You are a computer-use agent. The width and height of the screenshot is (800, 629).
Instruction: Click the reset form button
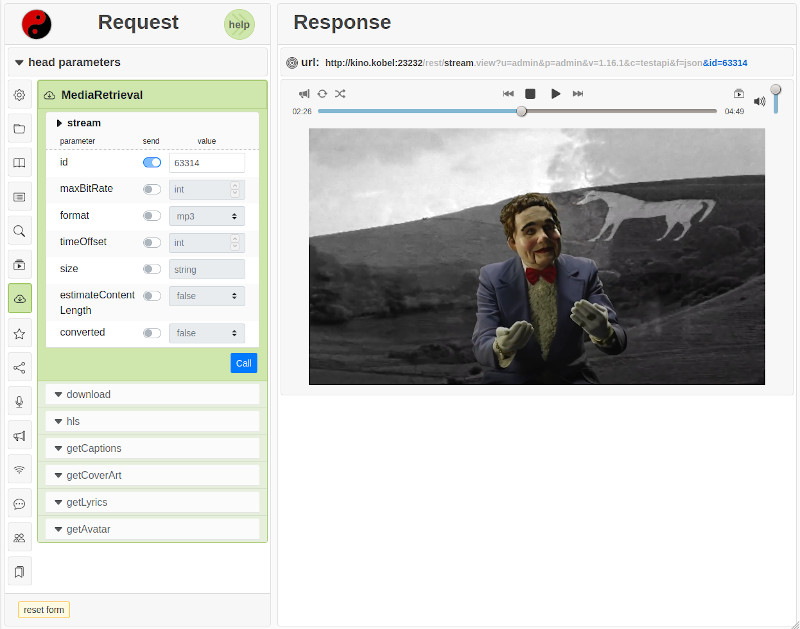pos(44,610)
